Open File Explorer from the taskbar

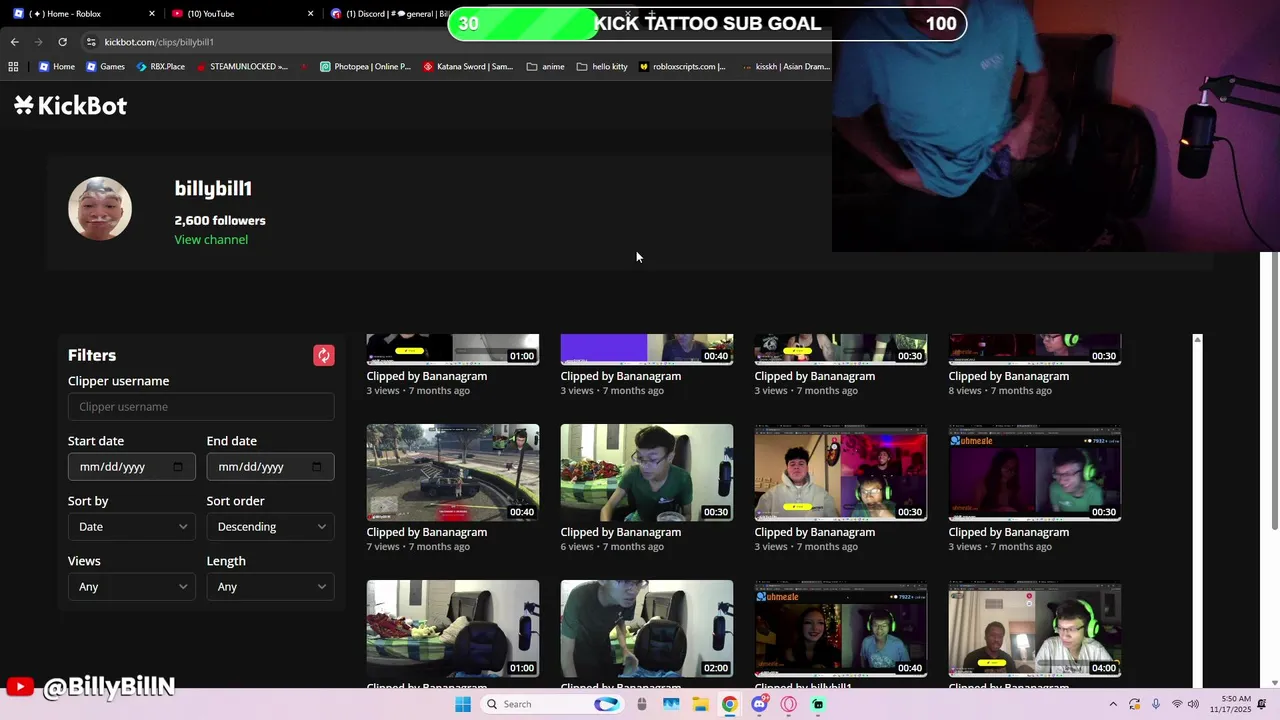tap(700, 704)
